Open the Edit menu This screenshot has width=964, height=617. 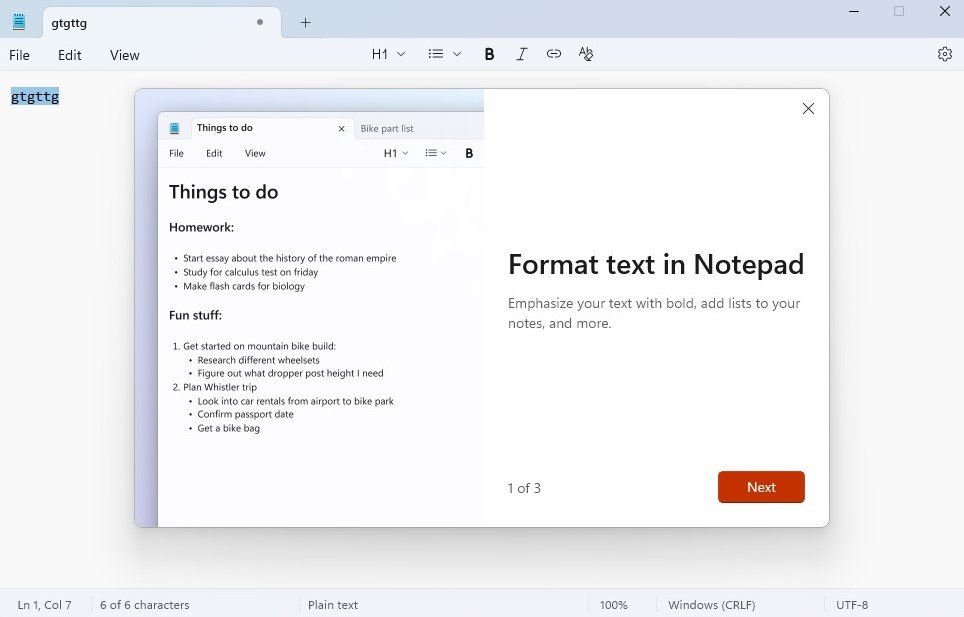pyautogui.click(x=69, y=55)
